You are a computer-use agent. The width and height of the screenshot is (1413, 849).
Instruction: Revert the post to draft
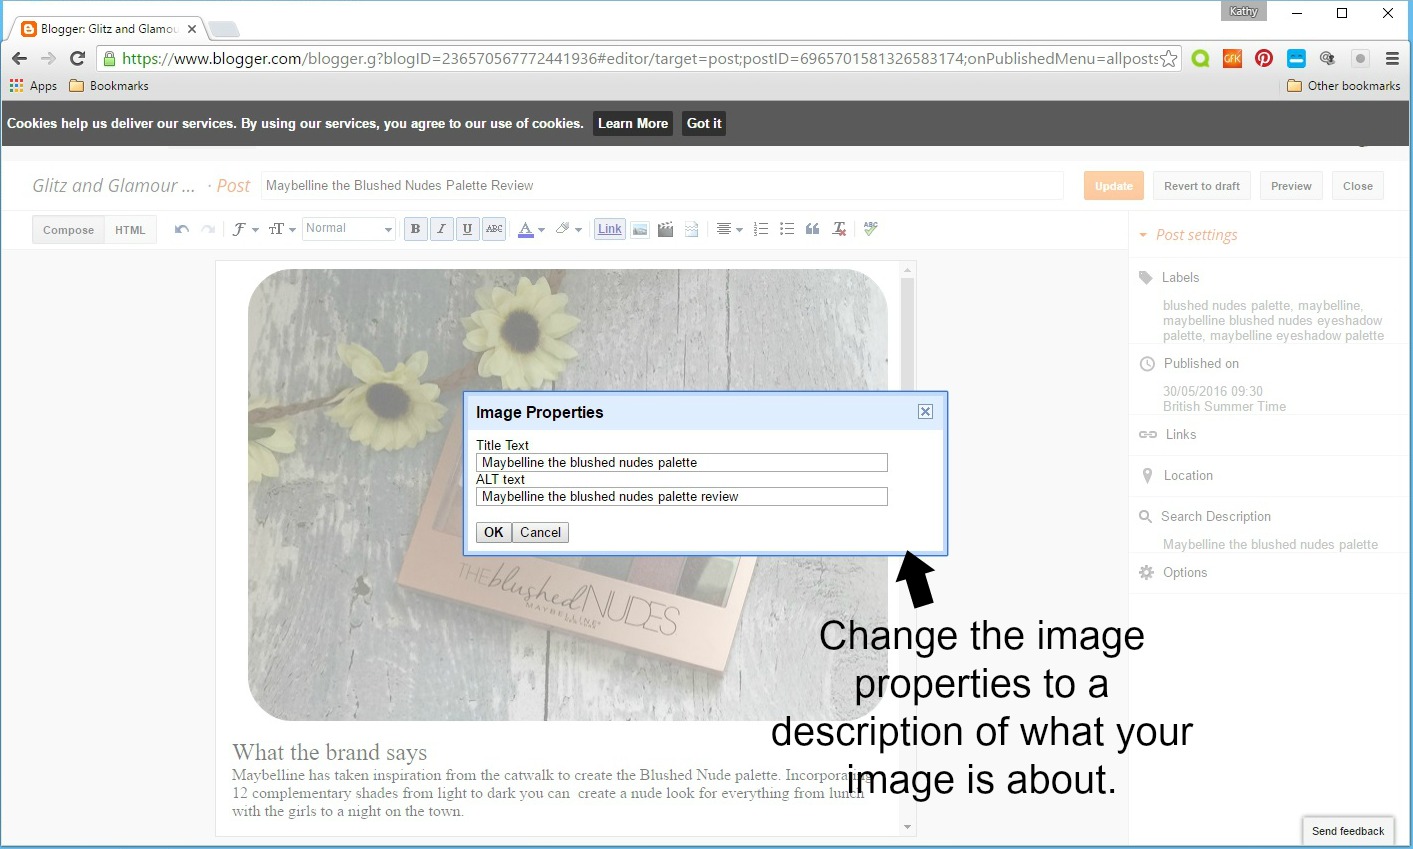coord(1201,185)
